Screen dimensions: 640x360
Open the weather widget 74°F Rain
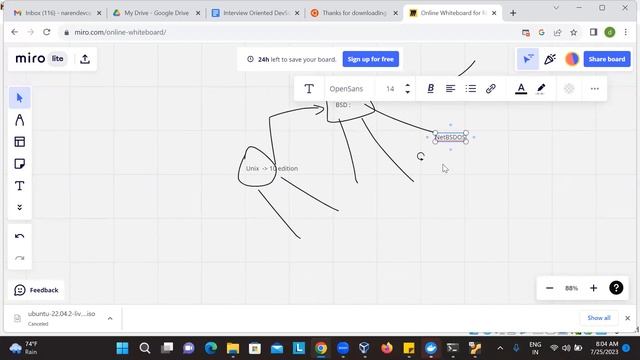[24, 348]
